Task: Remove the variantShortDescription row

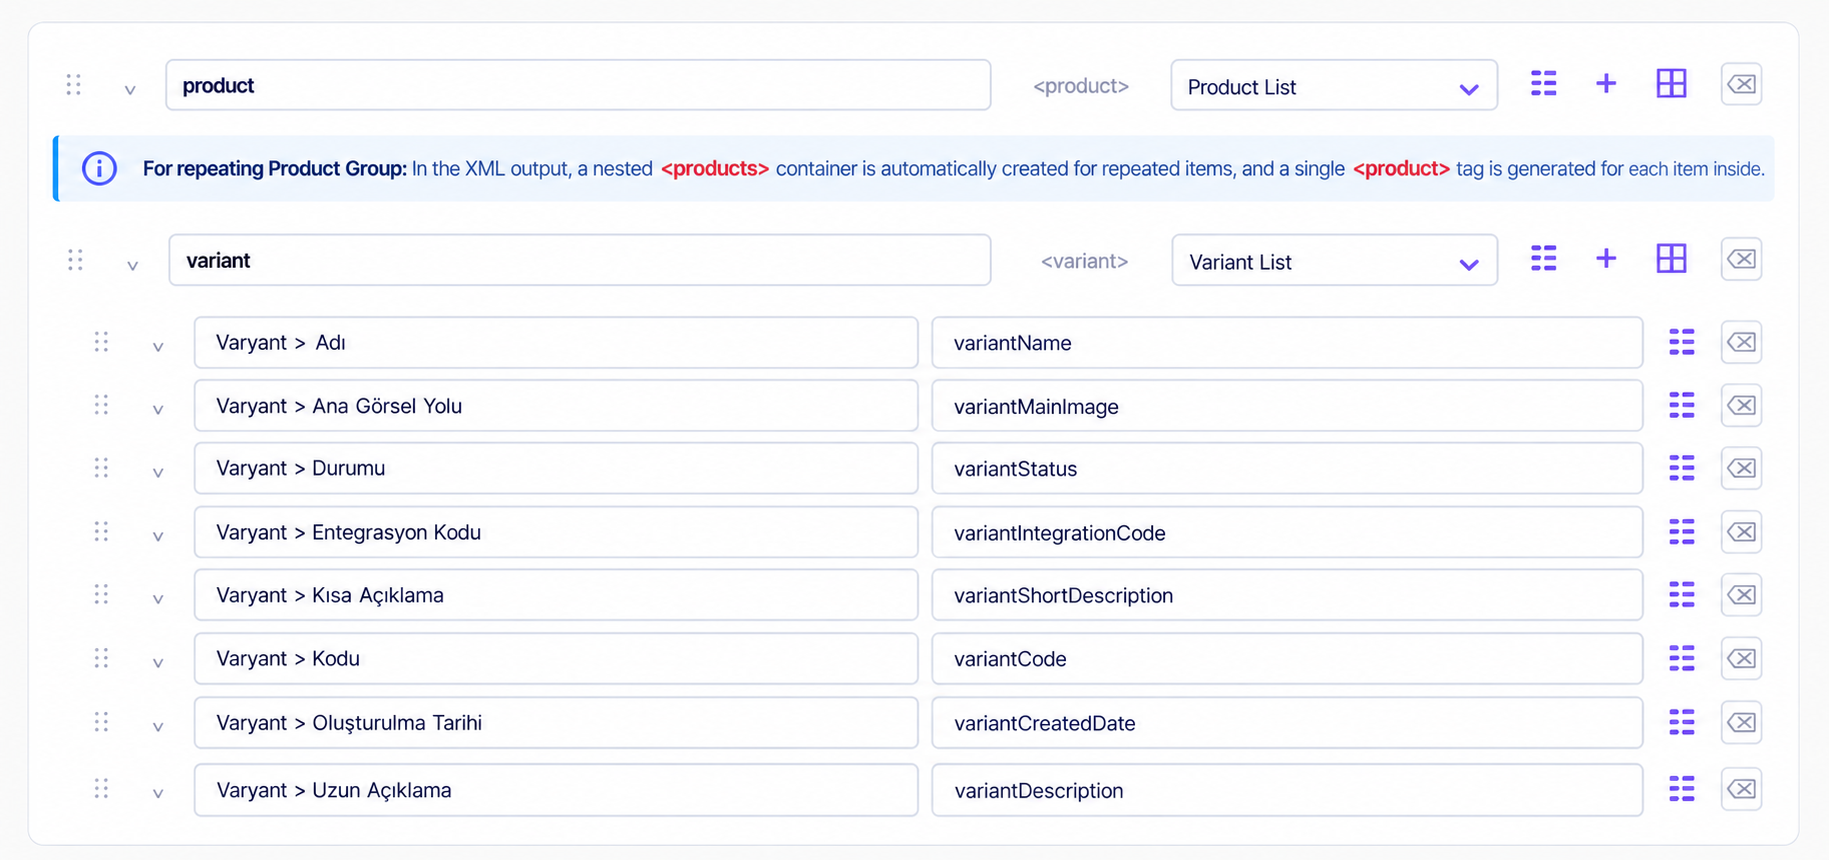Action: (1741, 595)
